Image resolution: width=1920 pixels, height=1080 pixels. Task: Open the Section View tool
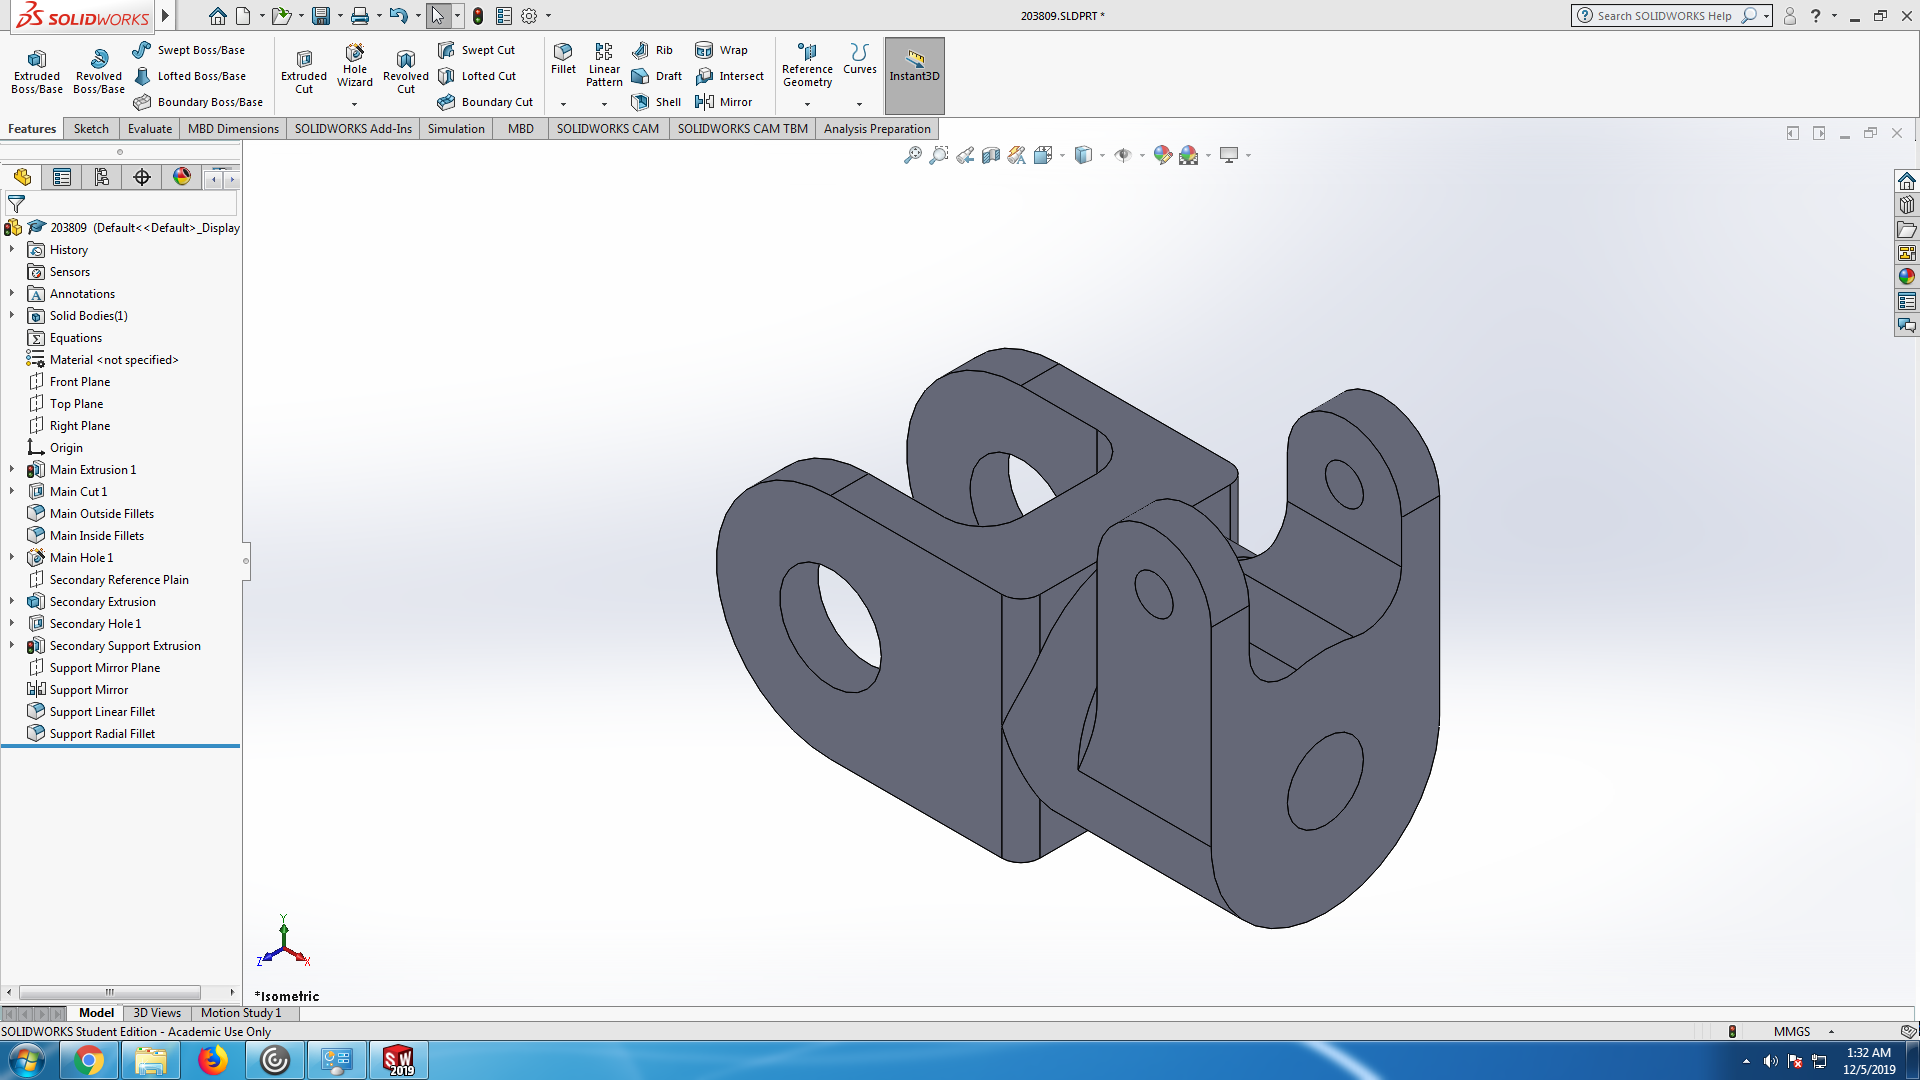991,155
